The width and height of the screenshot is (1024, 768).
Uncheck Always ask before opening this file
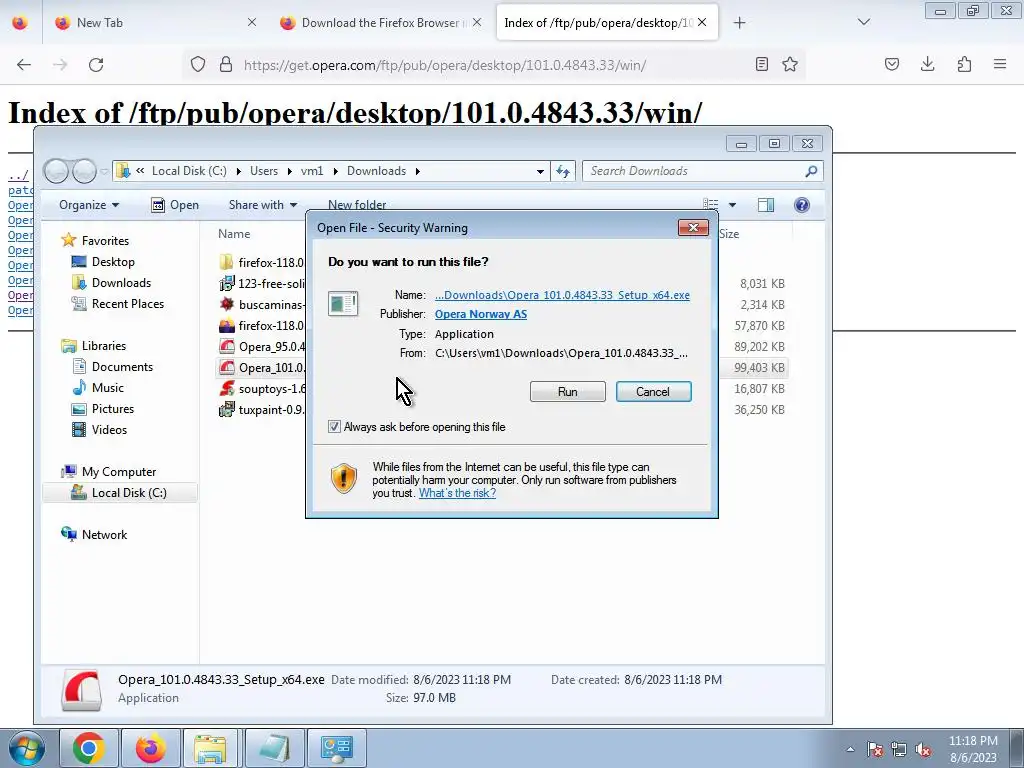pos(334,426)
